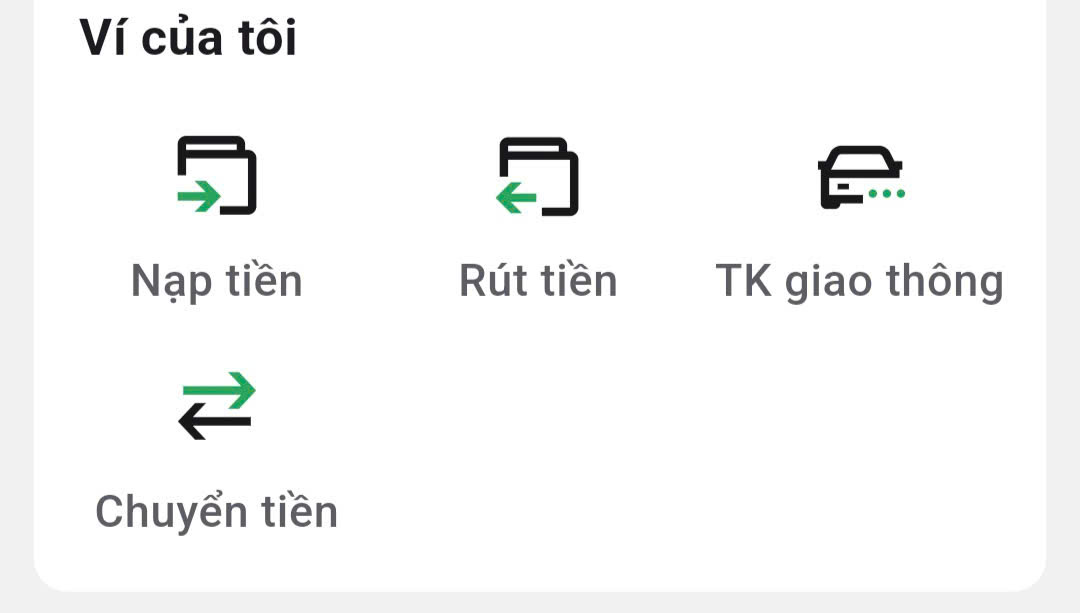
Task: Tap the Chuyển tiền transfer arrows icon
Action: [217, 406]
